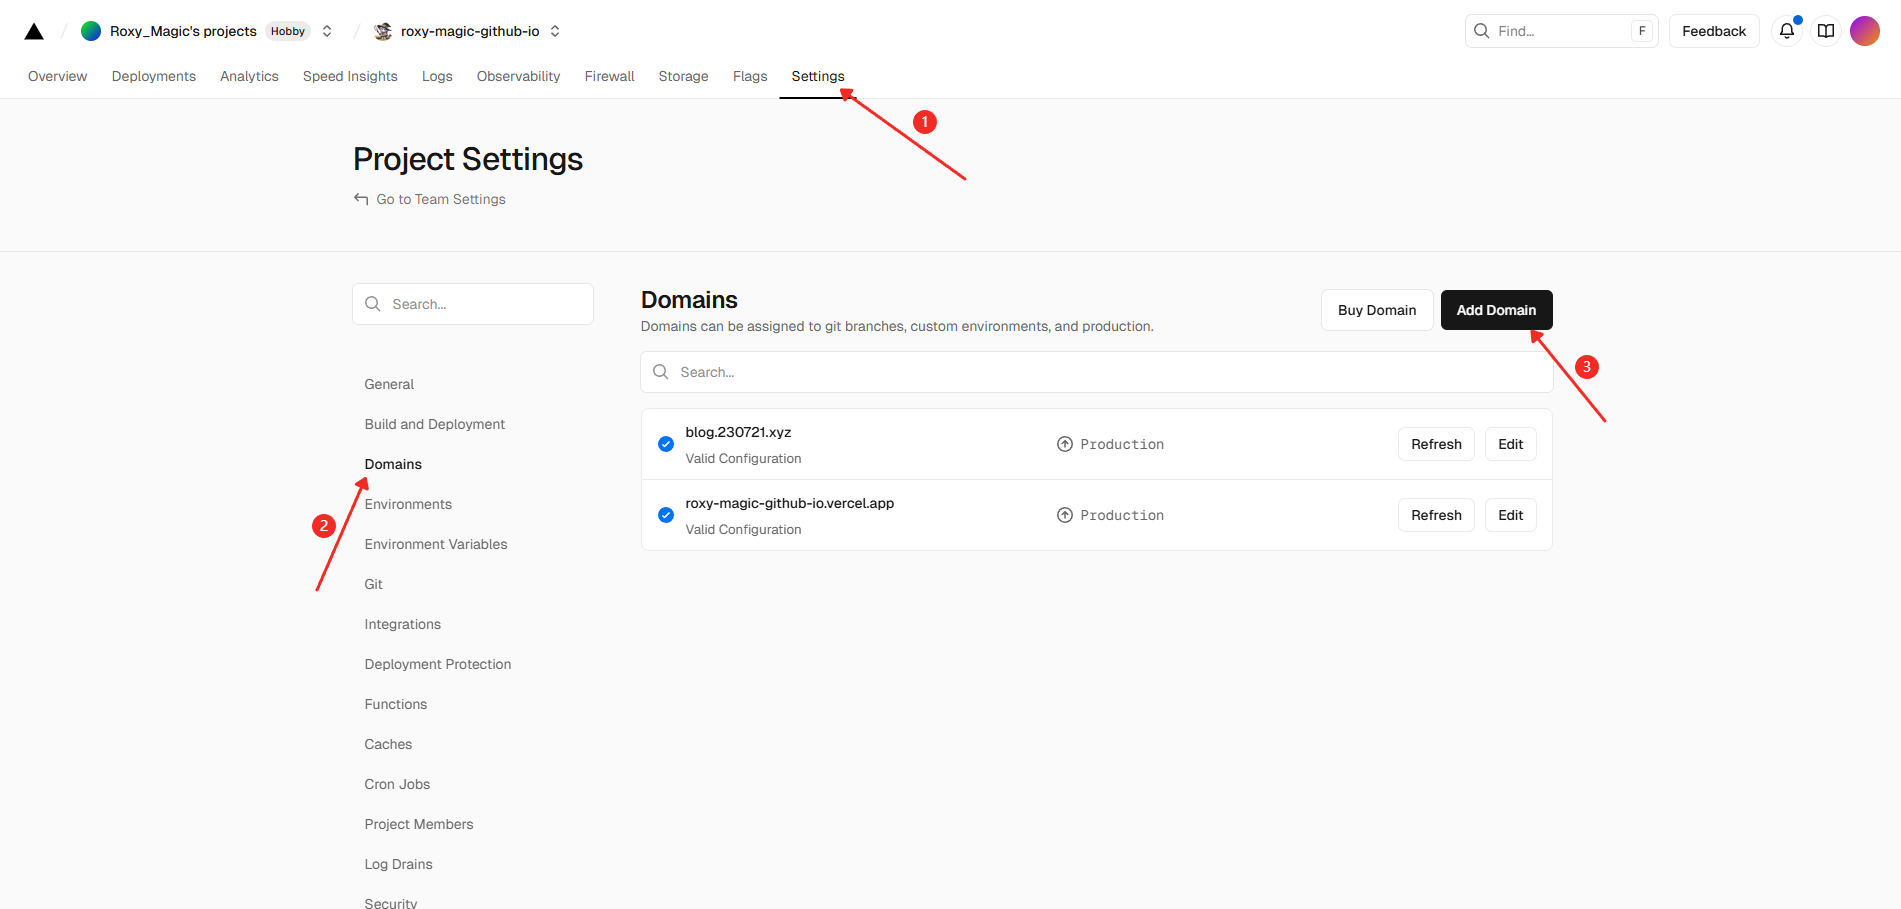Click the Production icon for roxy-magic-github-io.vercel.app
This screenshot has height=909, width=1901.
[x=1065, y=515]
